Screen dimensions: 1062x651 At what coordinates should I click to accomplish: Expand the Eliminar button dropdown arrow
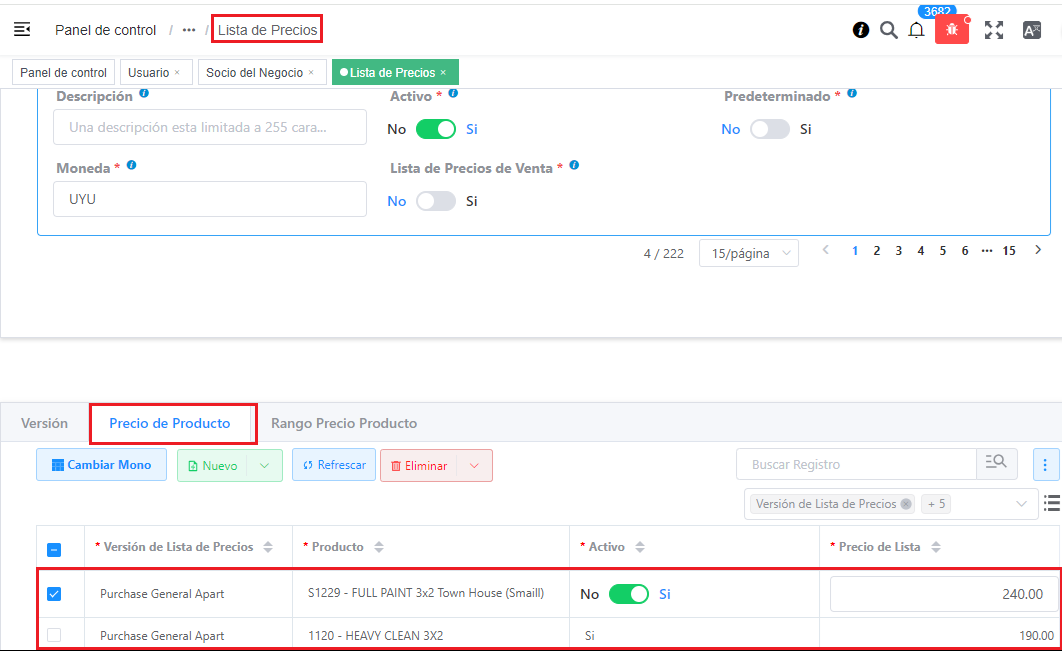[474, 465]
